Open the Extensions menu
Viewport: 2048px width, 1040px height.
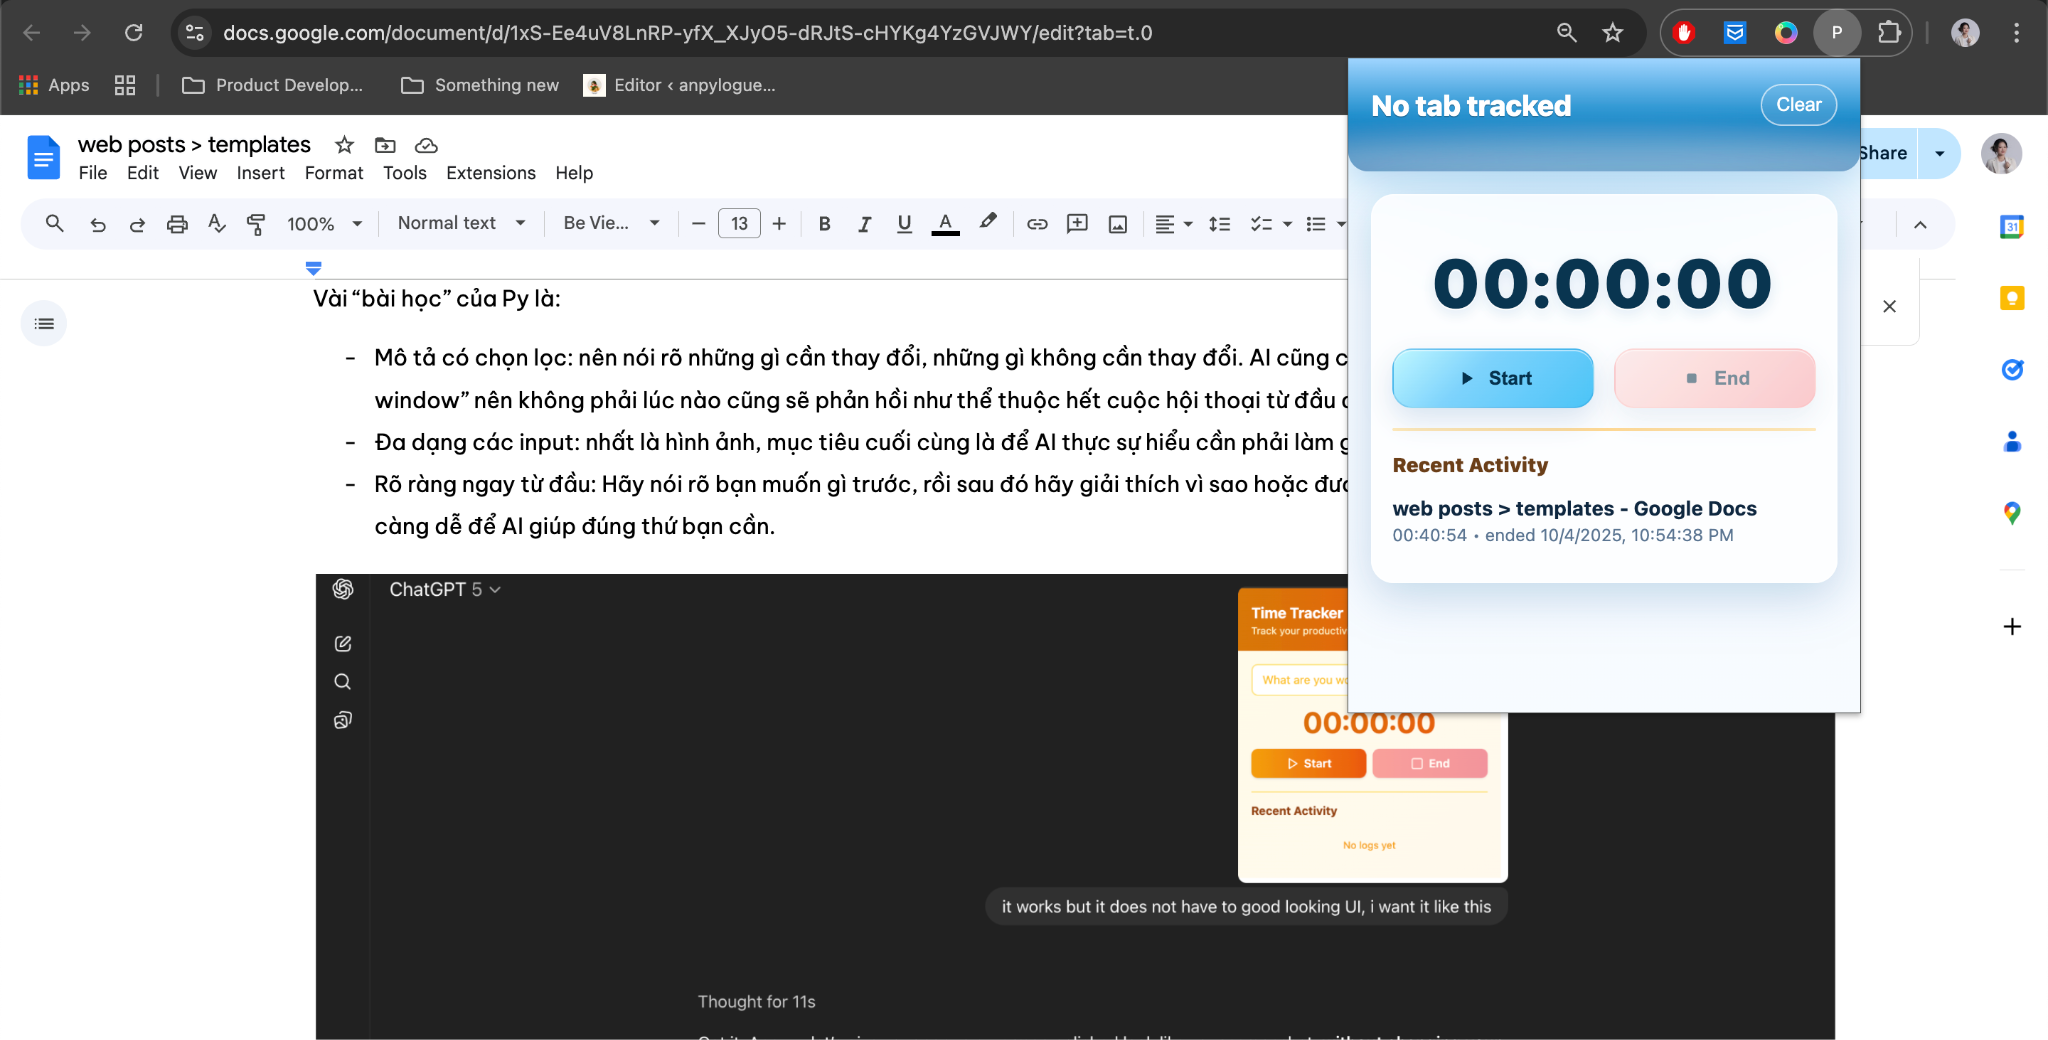[490, 173]
